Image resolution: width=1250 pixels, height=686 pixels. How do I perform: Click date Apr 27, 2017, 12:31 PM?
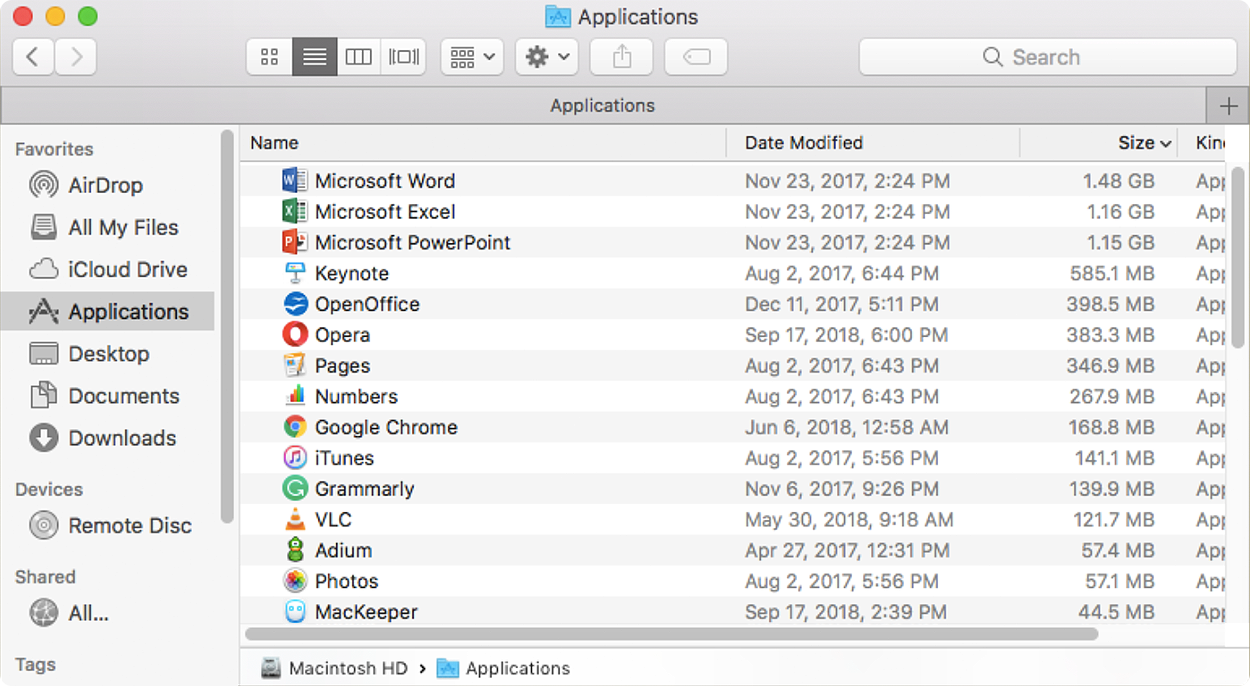[847, 550]
